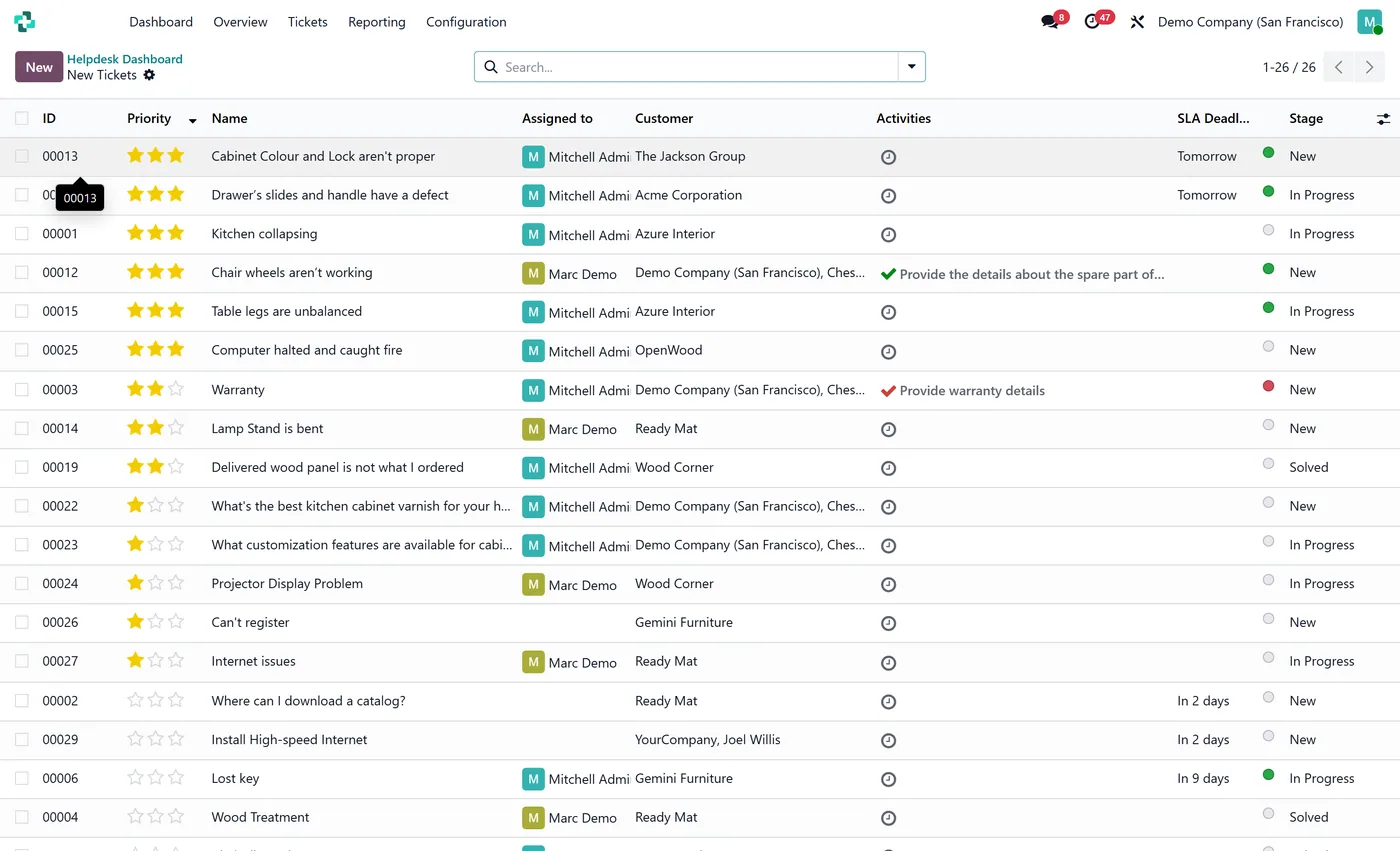Open the Tickets menu
Viewport: 1400px width, 851px height.
(307, 22)
